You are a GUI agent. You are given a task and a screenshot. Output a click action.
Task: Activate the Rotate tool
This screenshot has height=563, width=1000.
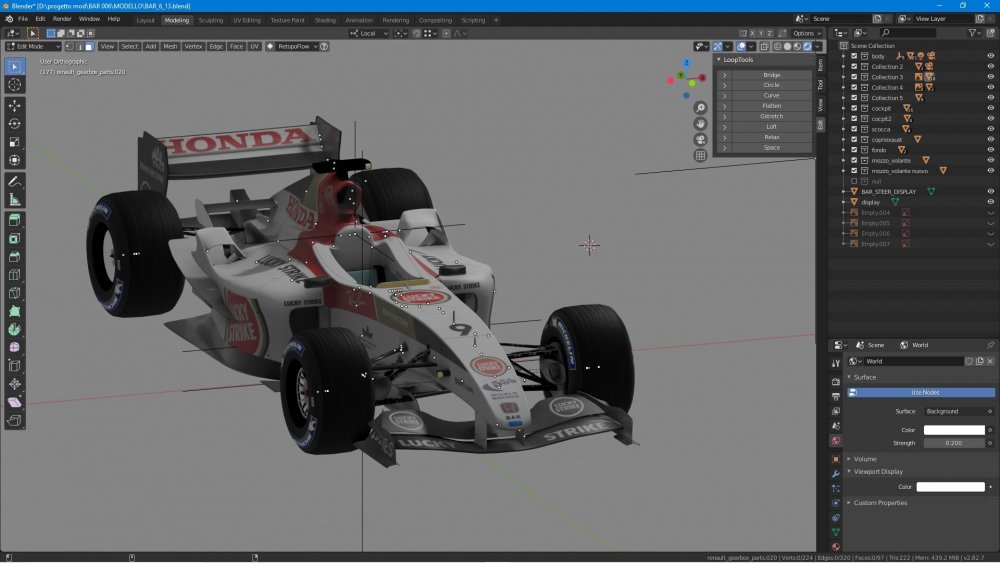pyautogui.click(x=15, y=124)
